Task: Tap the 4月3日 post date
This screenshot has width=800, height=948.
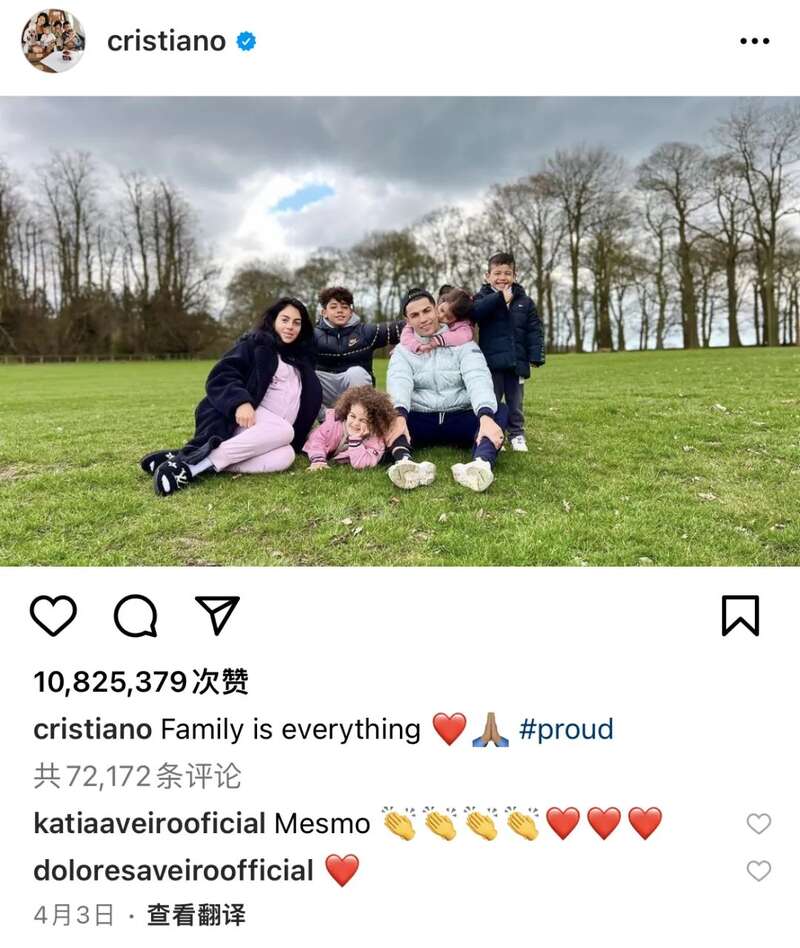Action: [x=74, y=915]
